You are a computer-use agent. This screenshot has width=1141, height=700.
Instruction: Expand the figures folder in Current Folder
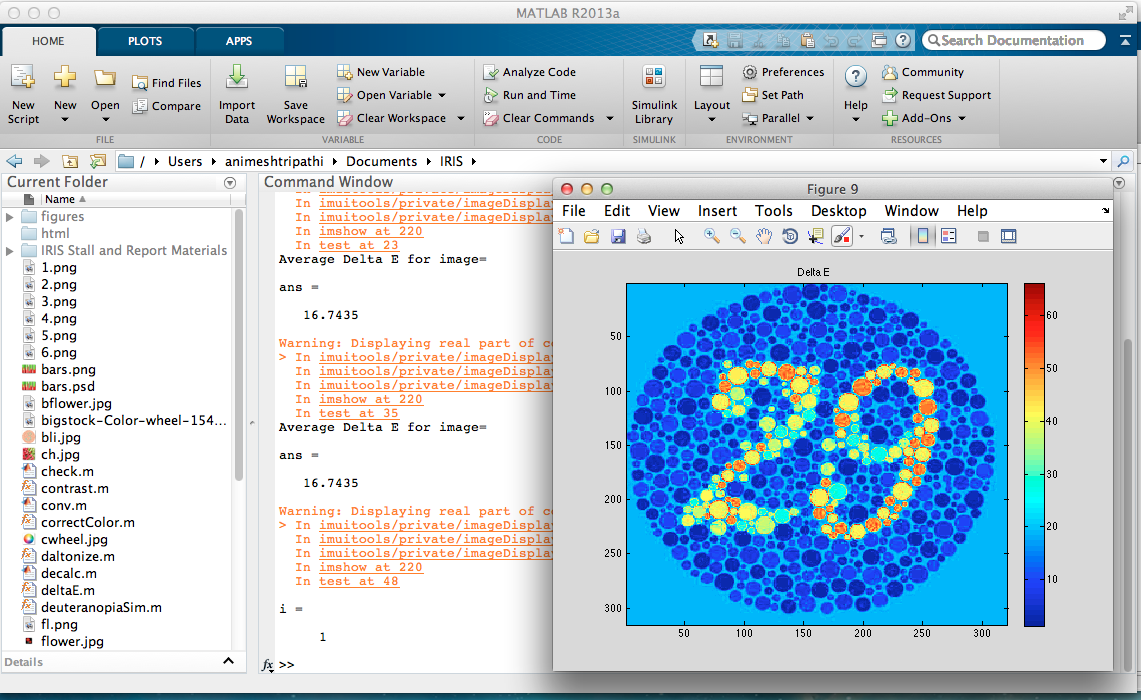click(x=10, y=216)
